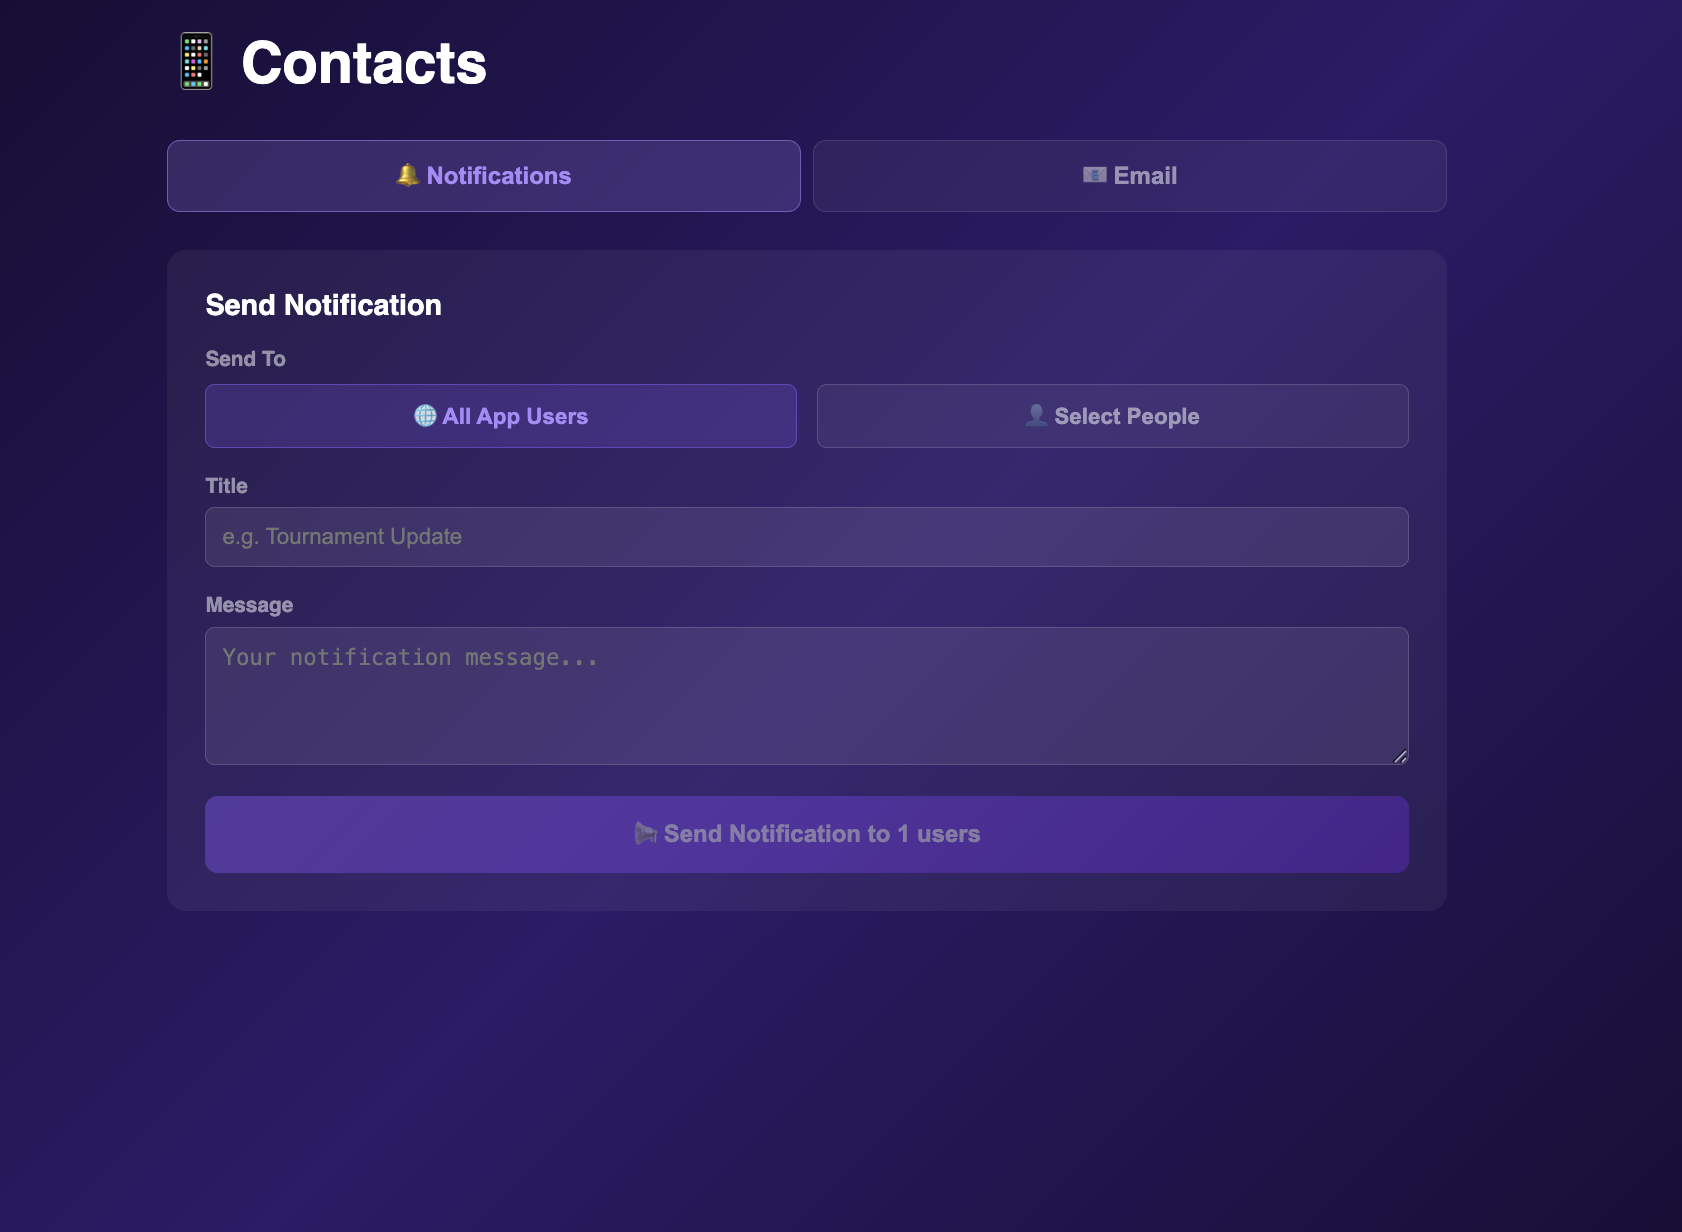Click inside the notification message textarea
The width and height of the screenshot is (1682, 1232).
click(x=806, y=696)
